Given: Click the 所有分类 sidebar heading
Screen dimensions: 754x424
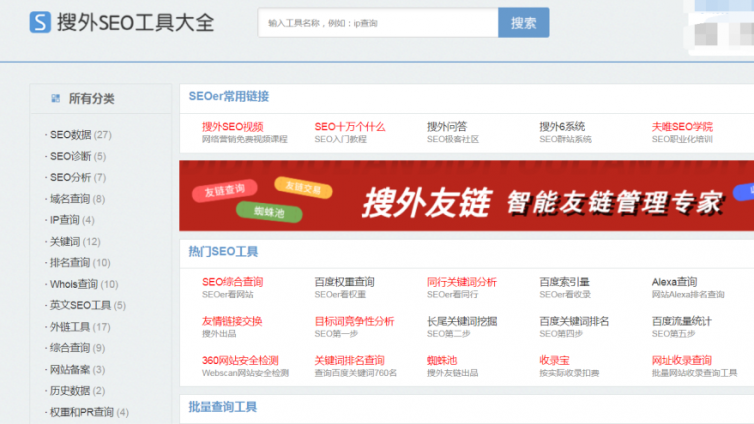Looking at the screenshot, I should [91, 99].
